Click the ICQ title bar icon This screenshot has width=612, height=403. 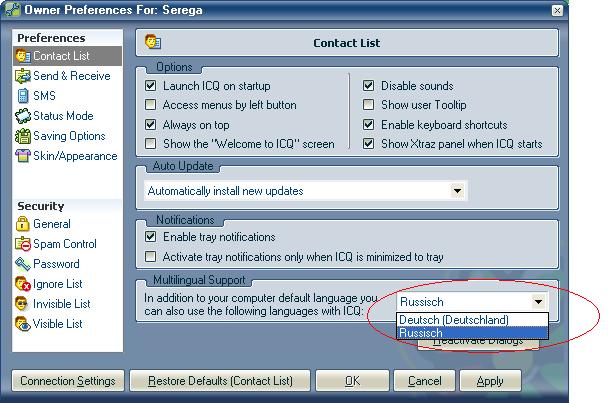coord(12,10)
